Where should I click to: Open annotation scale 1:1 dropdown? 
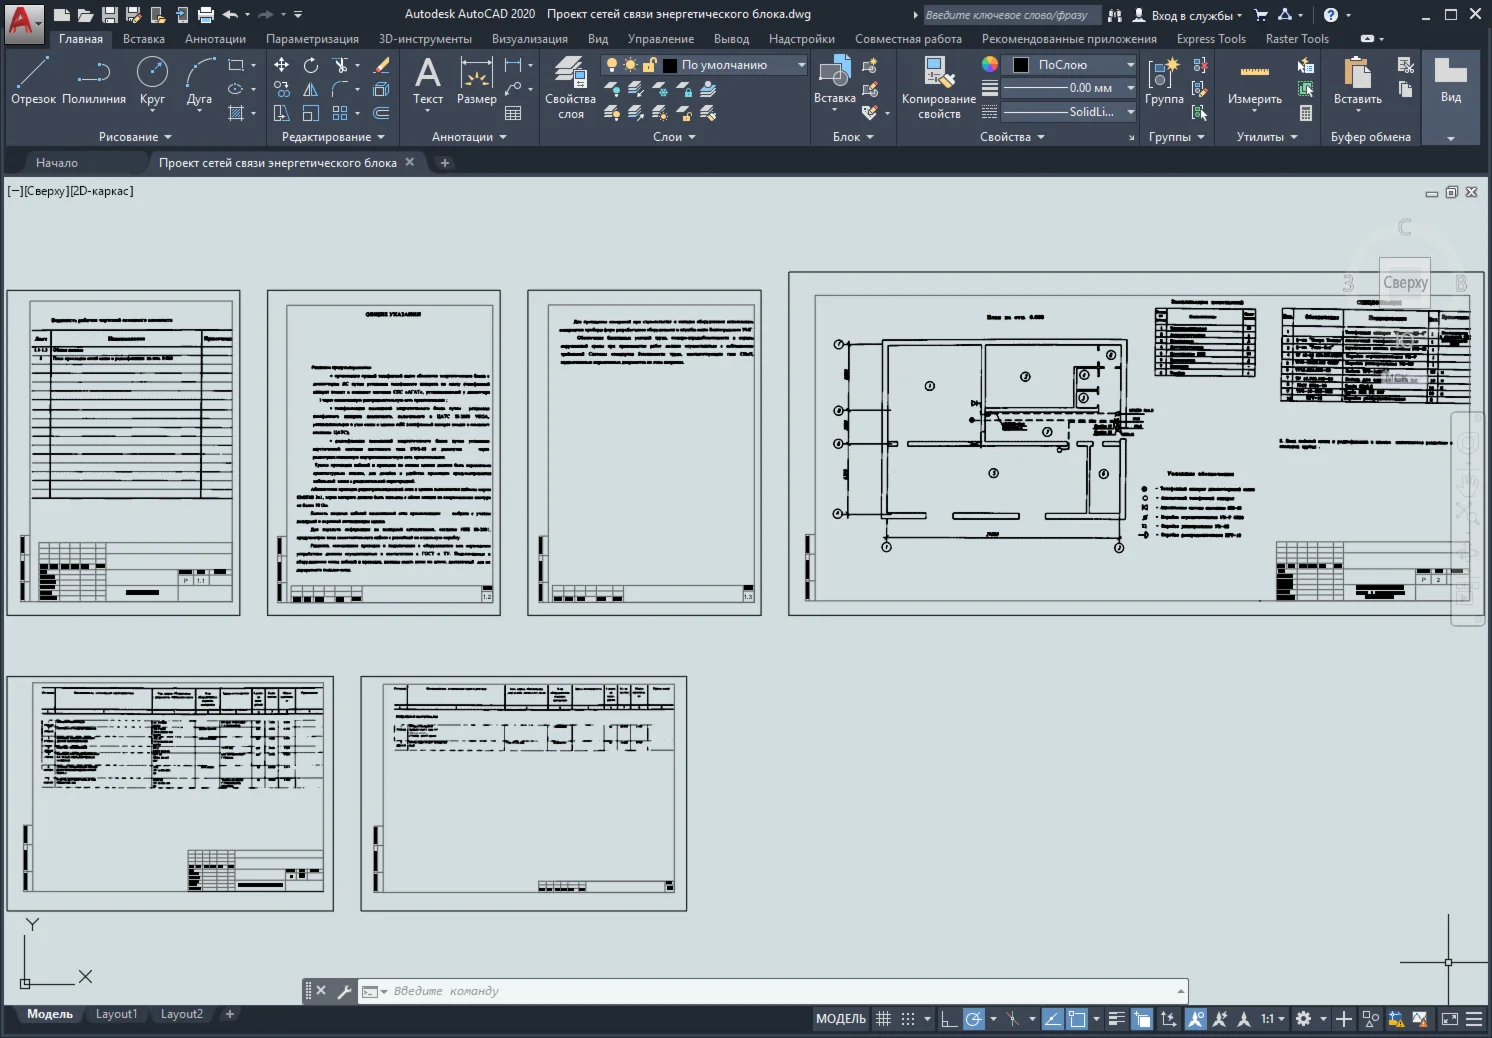point(1273,1019)
